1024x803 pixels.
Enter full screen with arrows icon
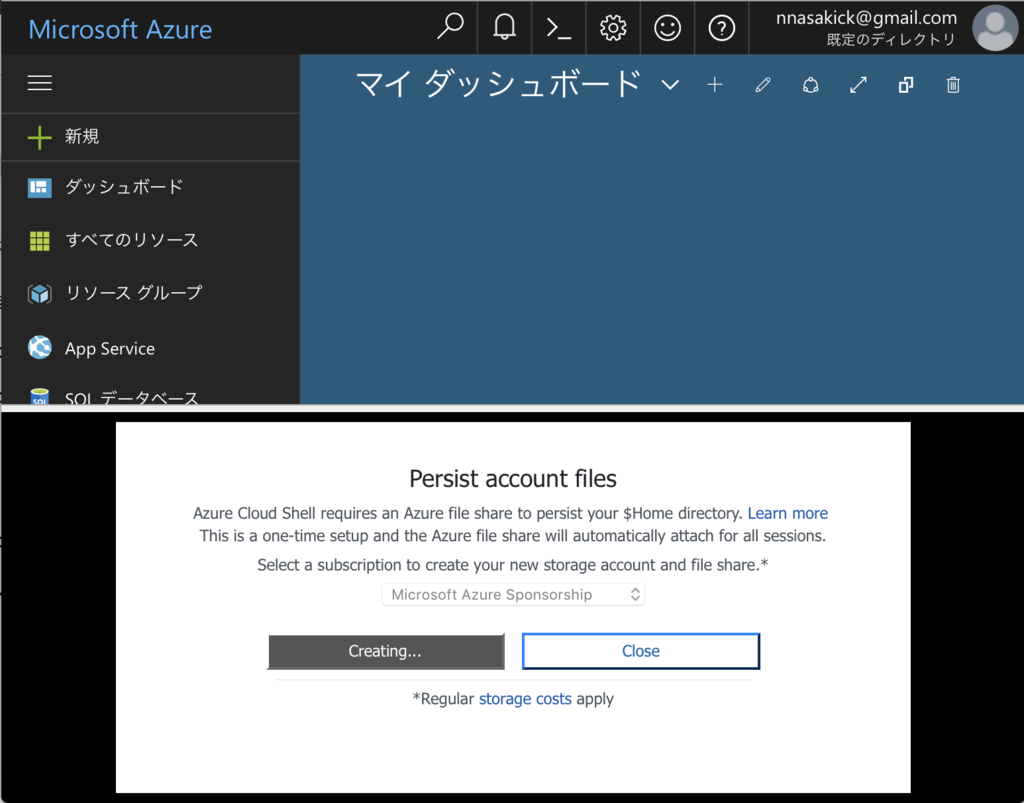[x=858, y=85]
